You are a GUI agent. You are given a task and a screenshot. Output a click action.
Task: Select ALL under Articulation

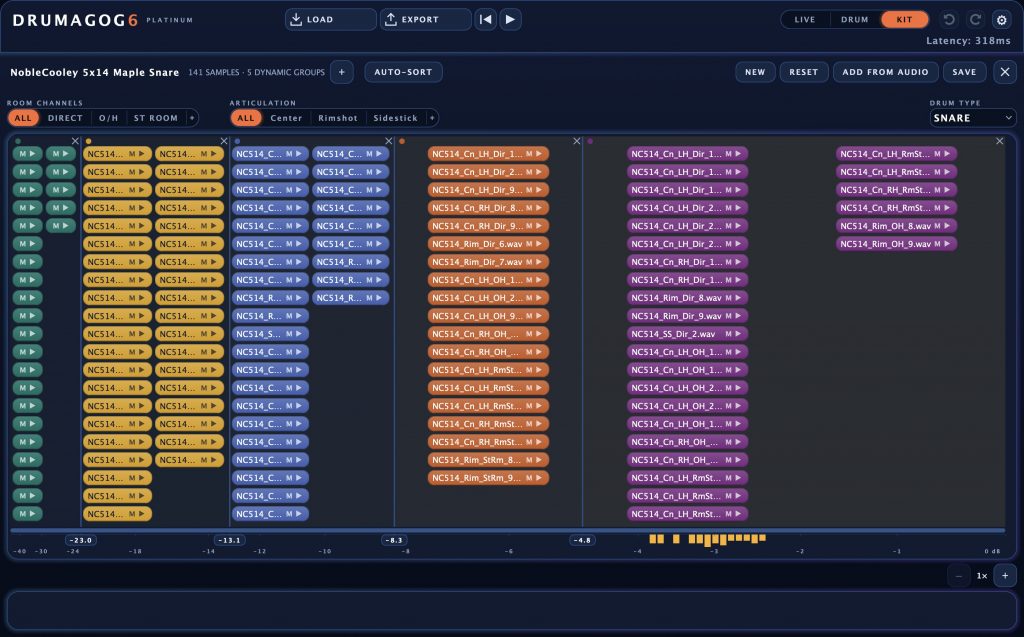pos(246,118)
